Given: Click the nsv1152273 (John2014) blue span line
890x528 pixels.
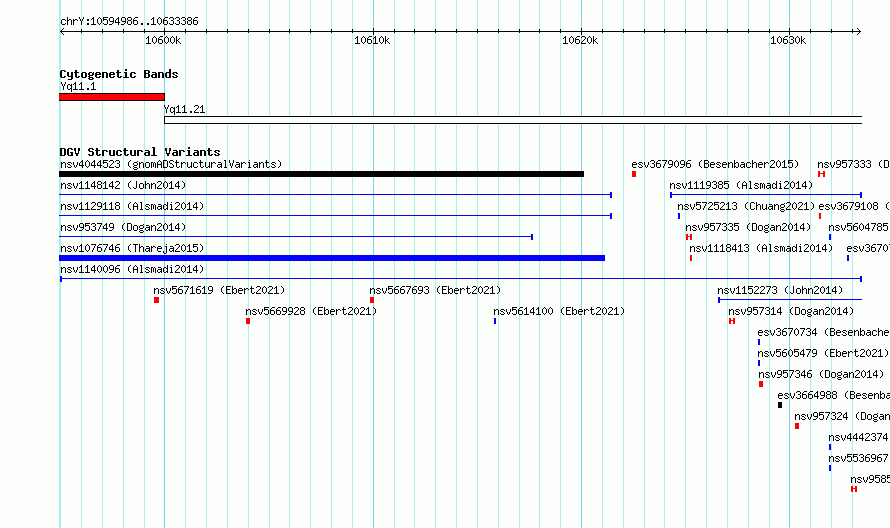Looking at the screenshot, I should click(790, 300).
